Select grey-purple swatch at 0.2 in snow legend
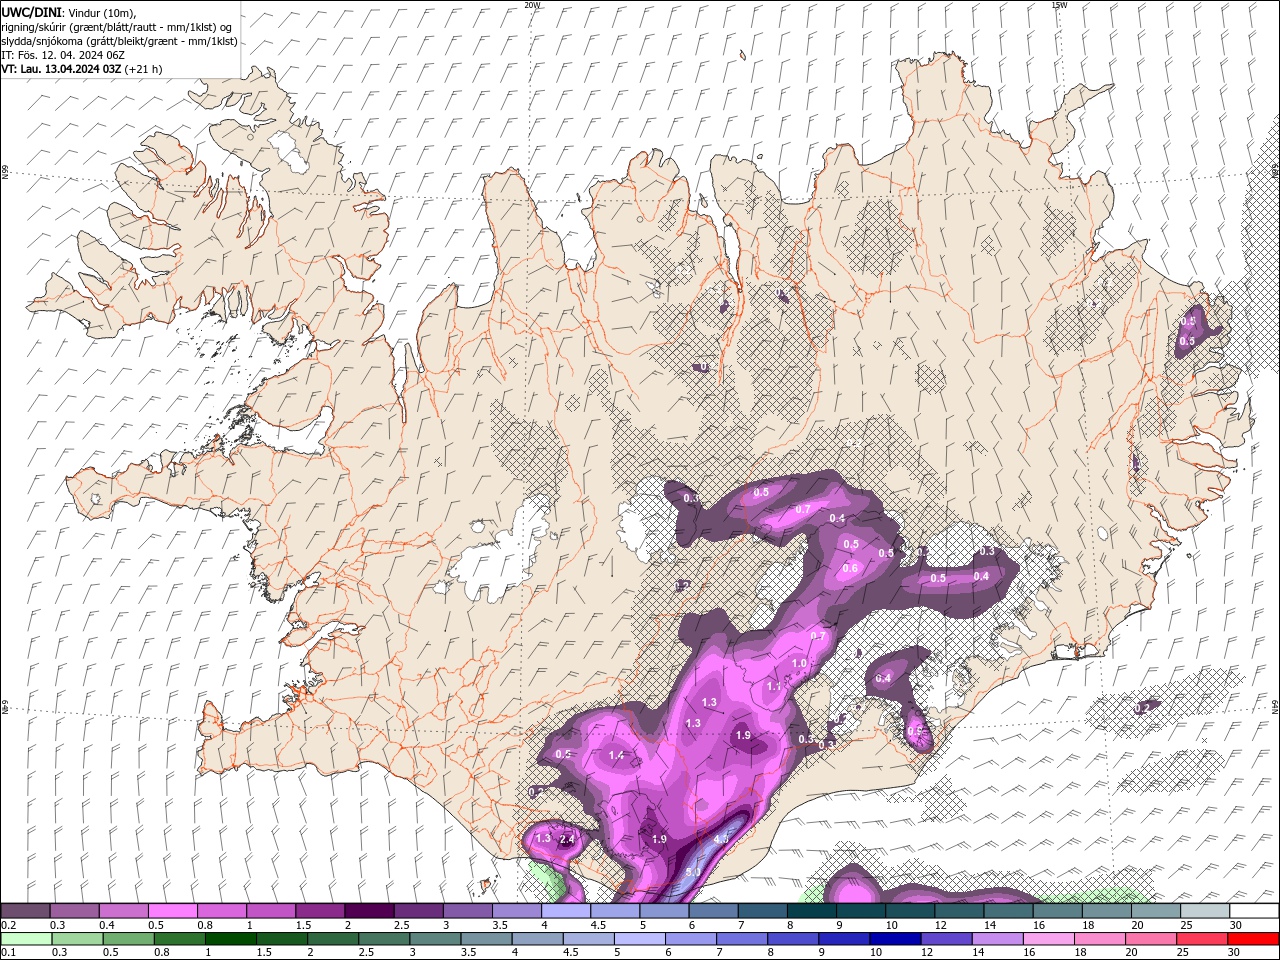The width and height of the screenshot is (1280, 960). click(x=25, y=911)
